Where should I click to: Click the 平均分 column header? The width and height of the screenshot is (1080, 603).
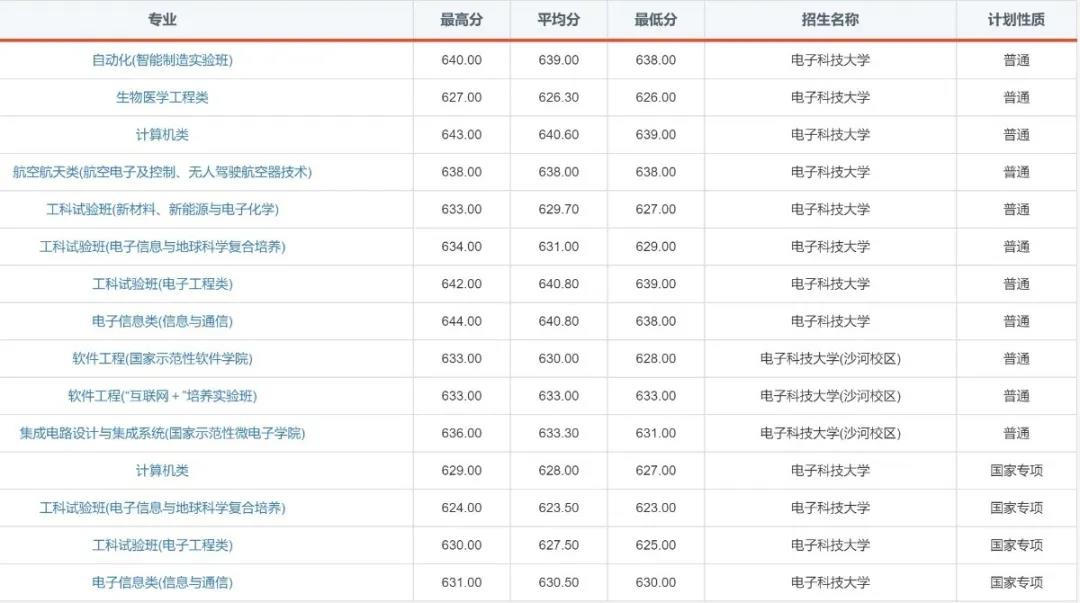(x=559, y=19)
